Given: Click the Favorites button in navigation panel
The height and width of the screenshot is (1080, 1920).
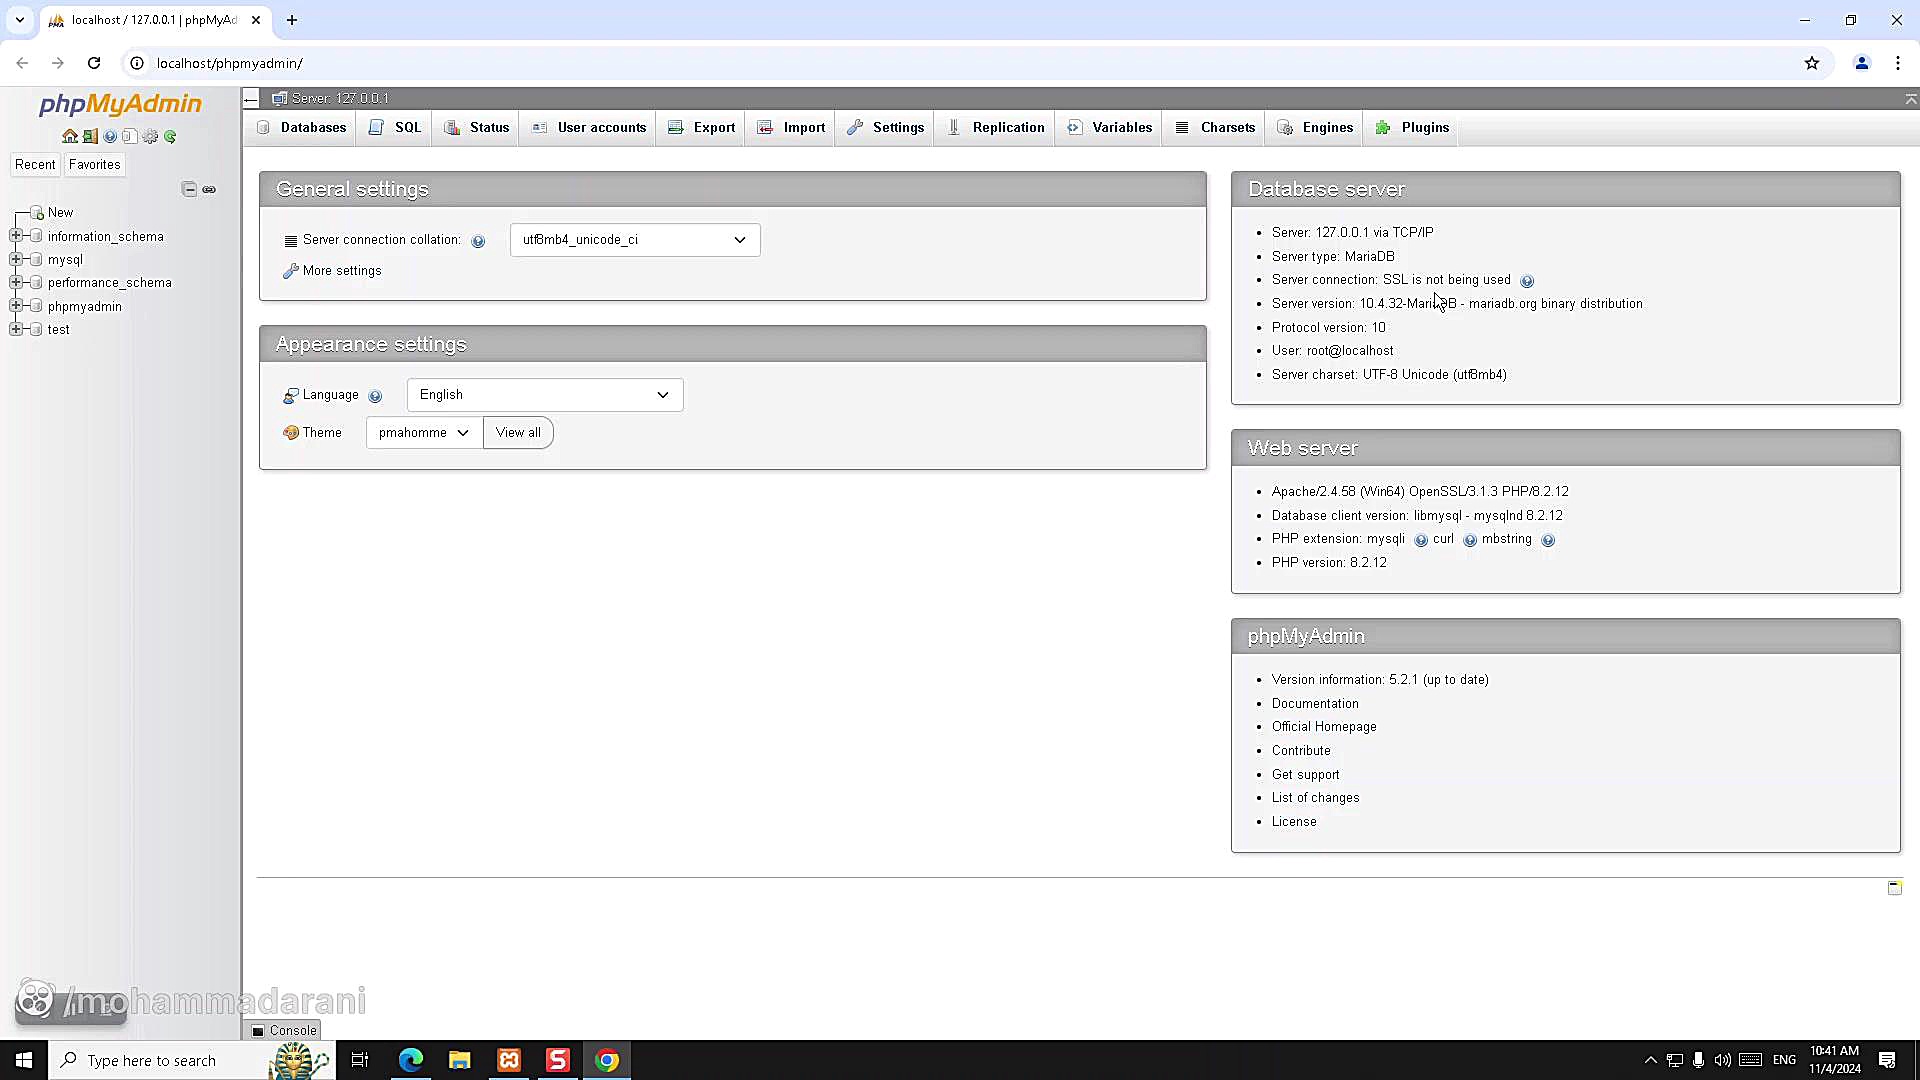Looking at the screenshot, I should point(95,165).
